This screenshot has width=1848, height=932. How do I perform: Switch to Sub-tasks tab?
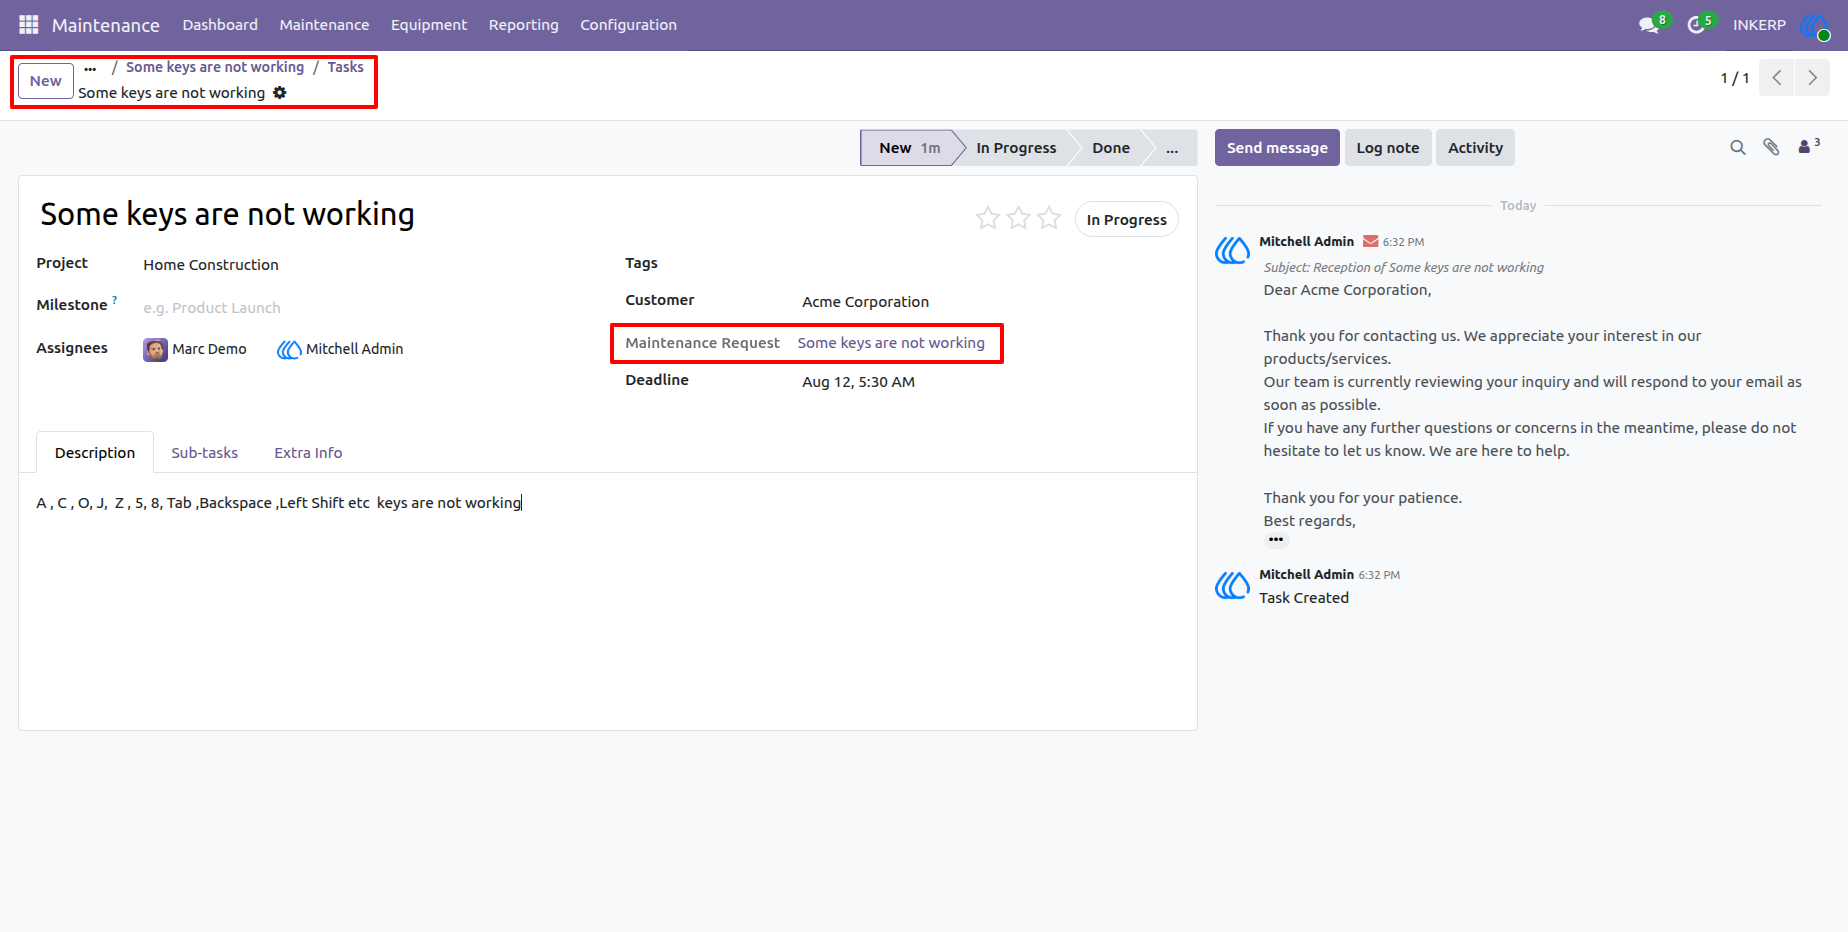(x=204, y=453)
